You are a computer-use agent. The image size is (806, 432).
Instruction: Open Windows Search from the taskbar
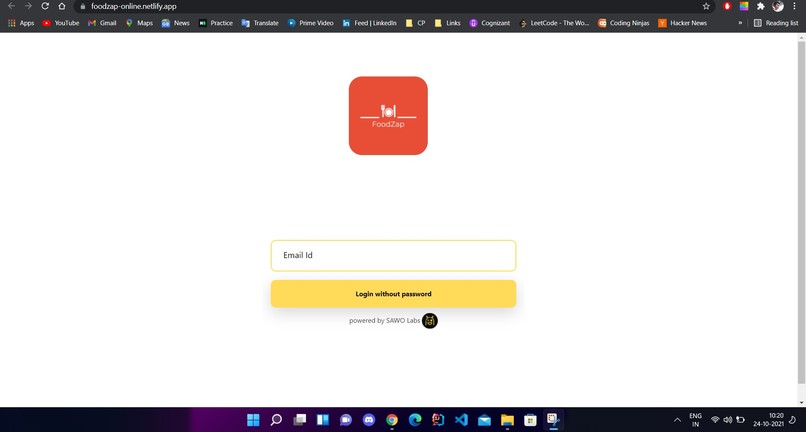pos(276,420)
